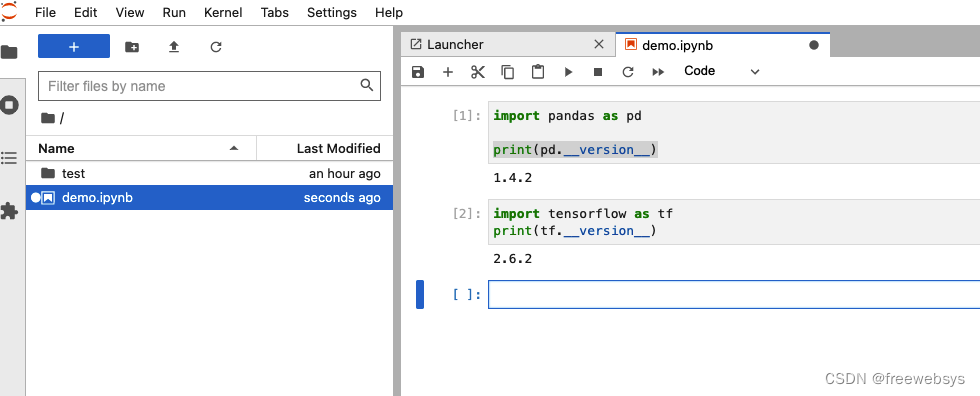Open the Help menu
The image size is (980, 396).
[x=389, y=12]
